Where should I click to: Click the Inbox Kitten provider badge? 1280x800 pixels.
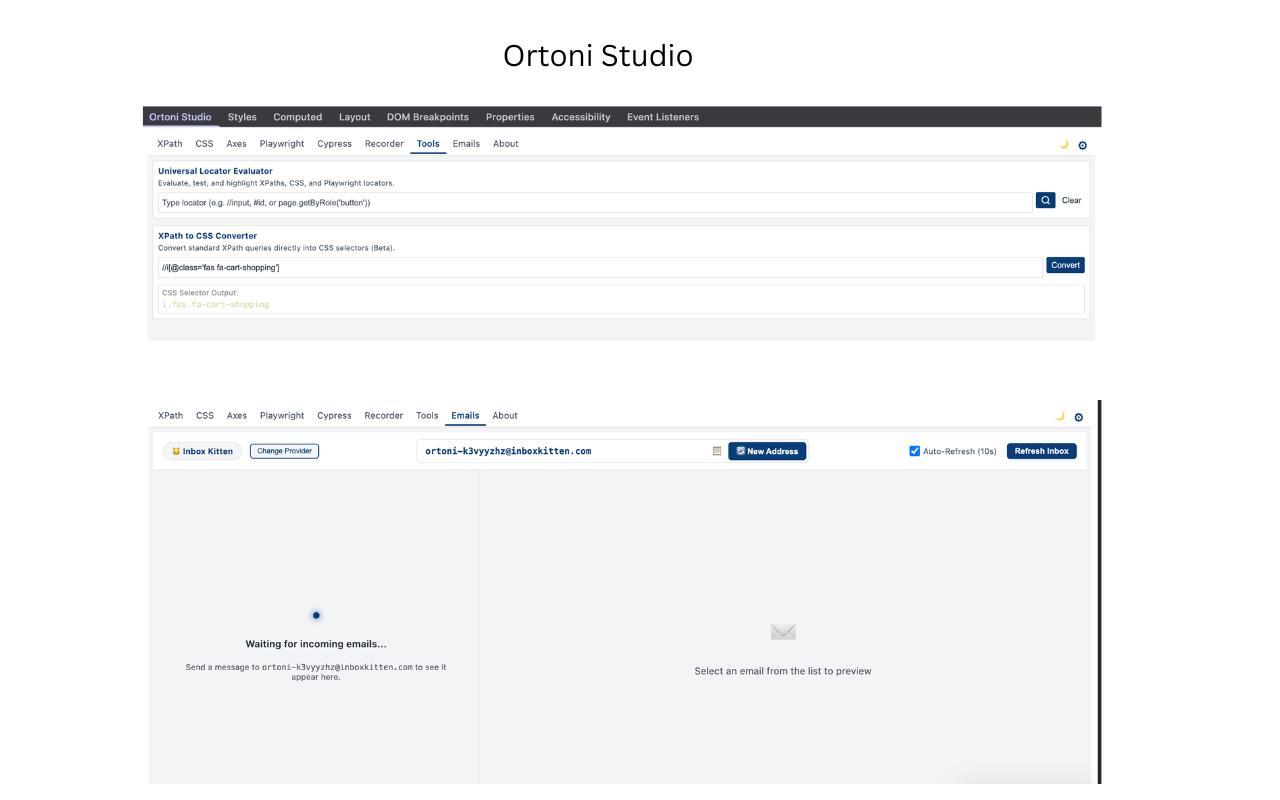203,451
